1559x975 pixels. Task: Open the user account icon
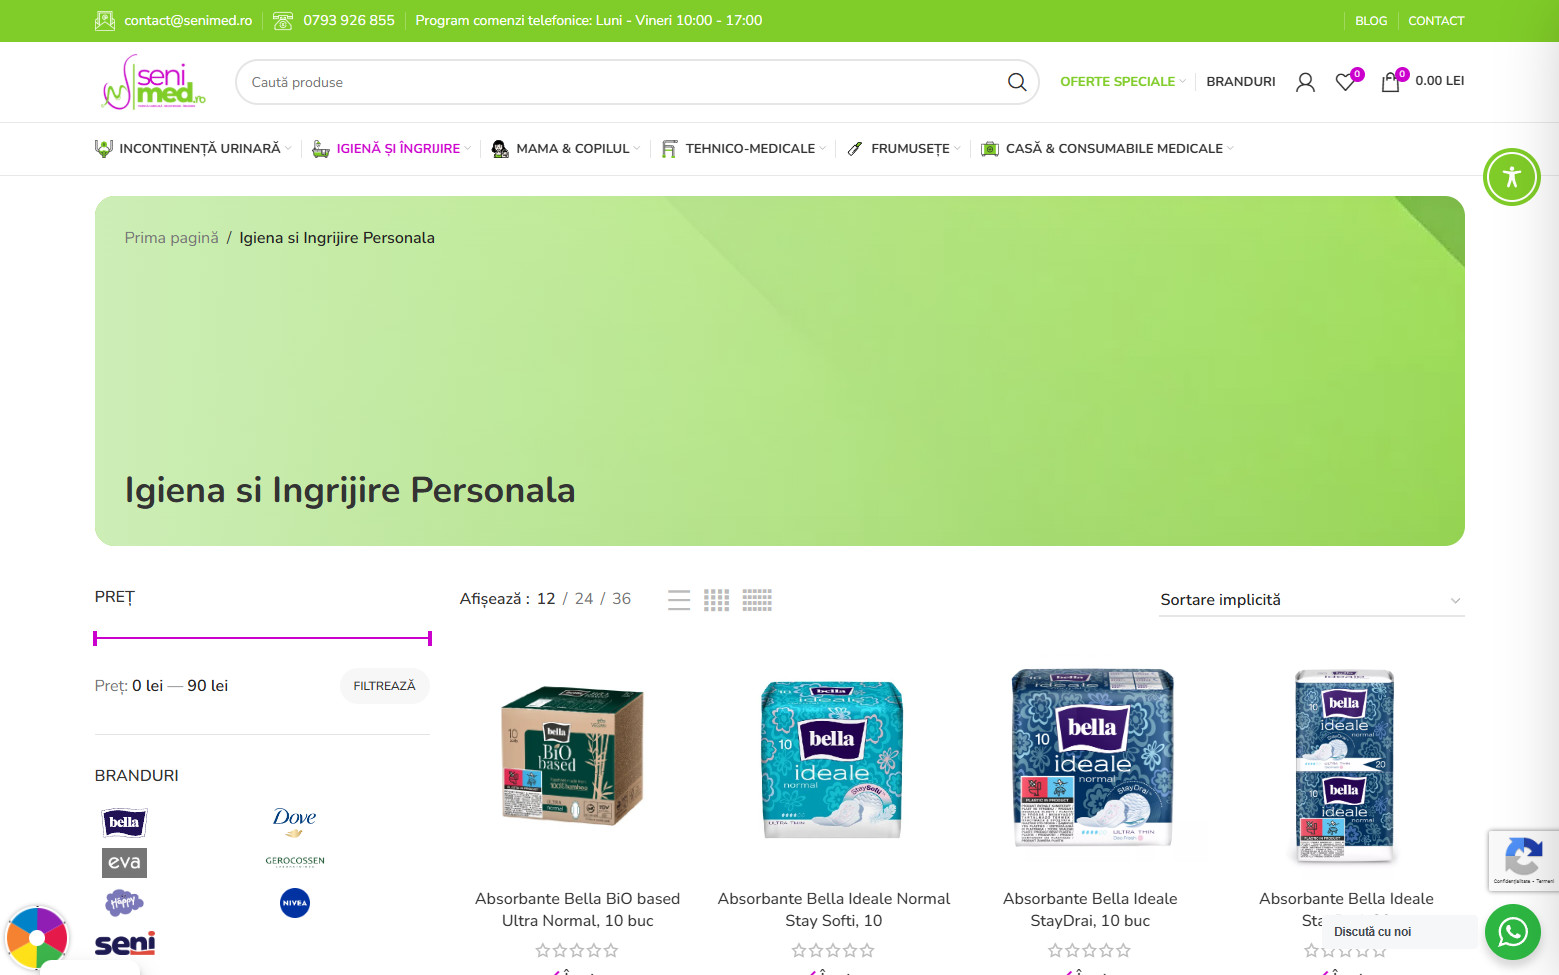[1305, 82]
